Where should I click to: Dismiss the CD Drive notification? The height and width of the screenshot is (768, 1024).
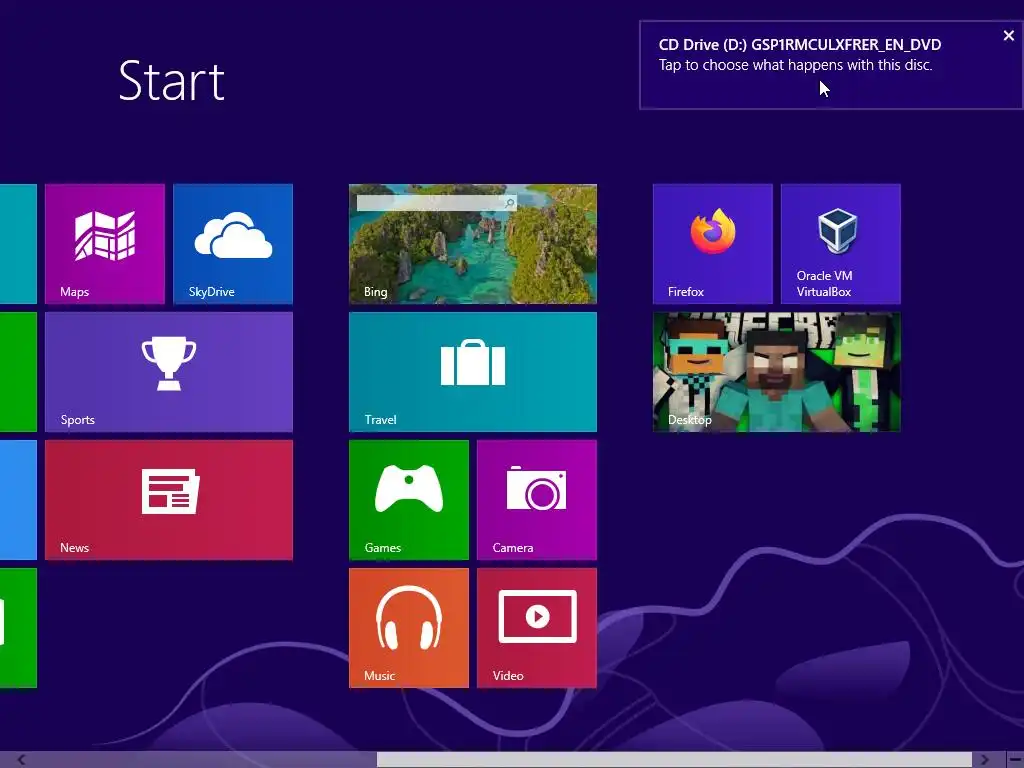1008,36
